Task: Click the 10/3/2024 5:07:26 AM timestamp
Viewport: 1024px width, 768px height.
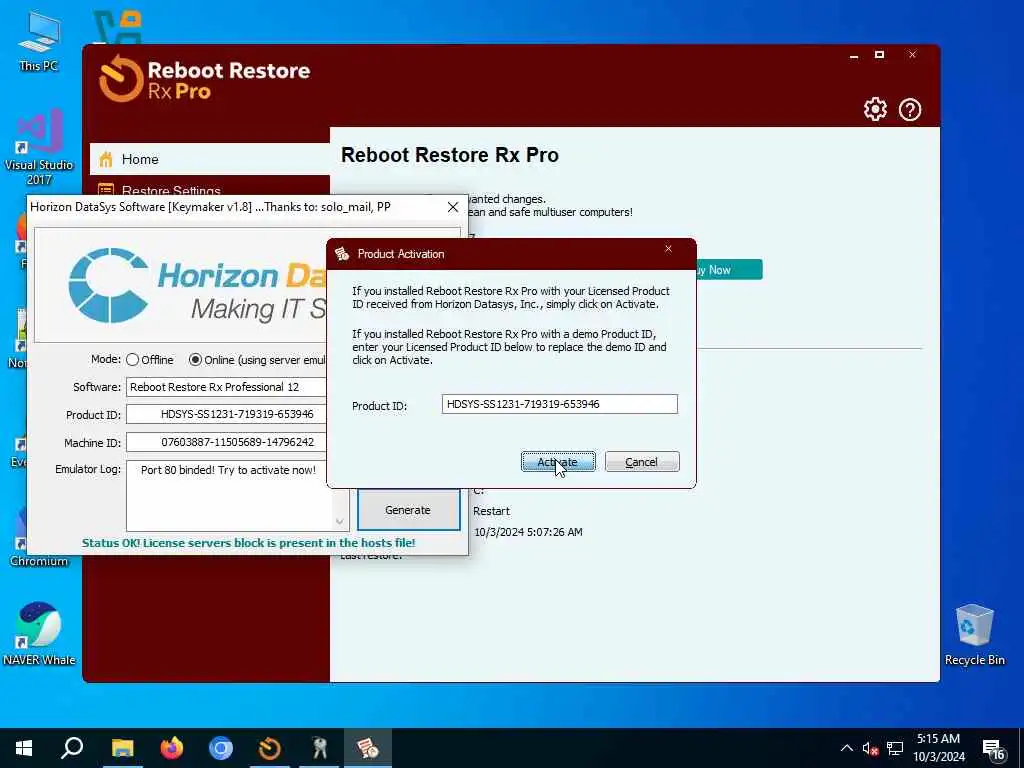Action: [528, 532]
